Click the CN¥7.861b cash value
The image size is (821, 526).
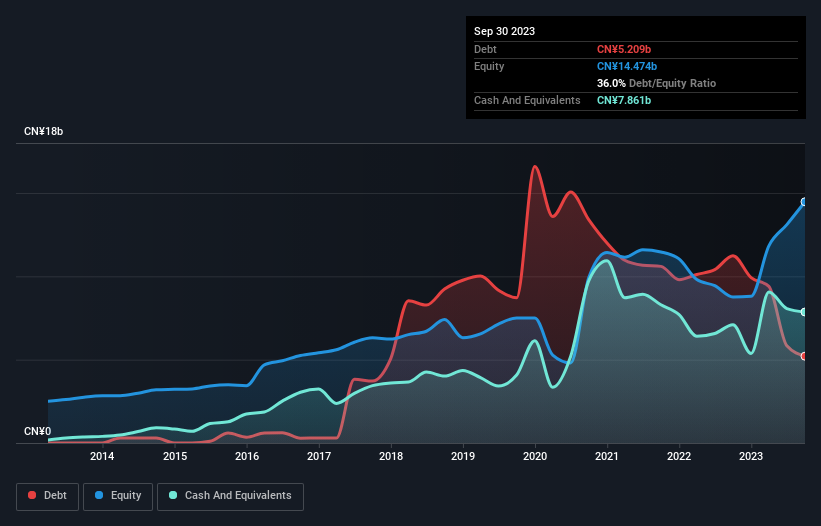pyautogui.click(x=624, y=100)
